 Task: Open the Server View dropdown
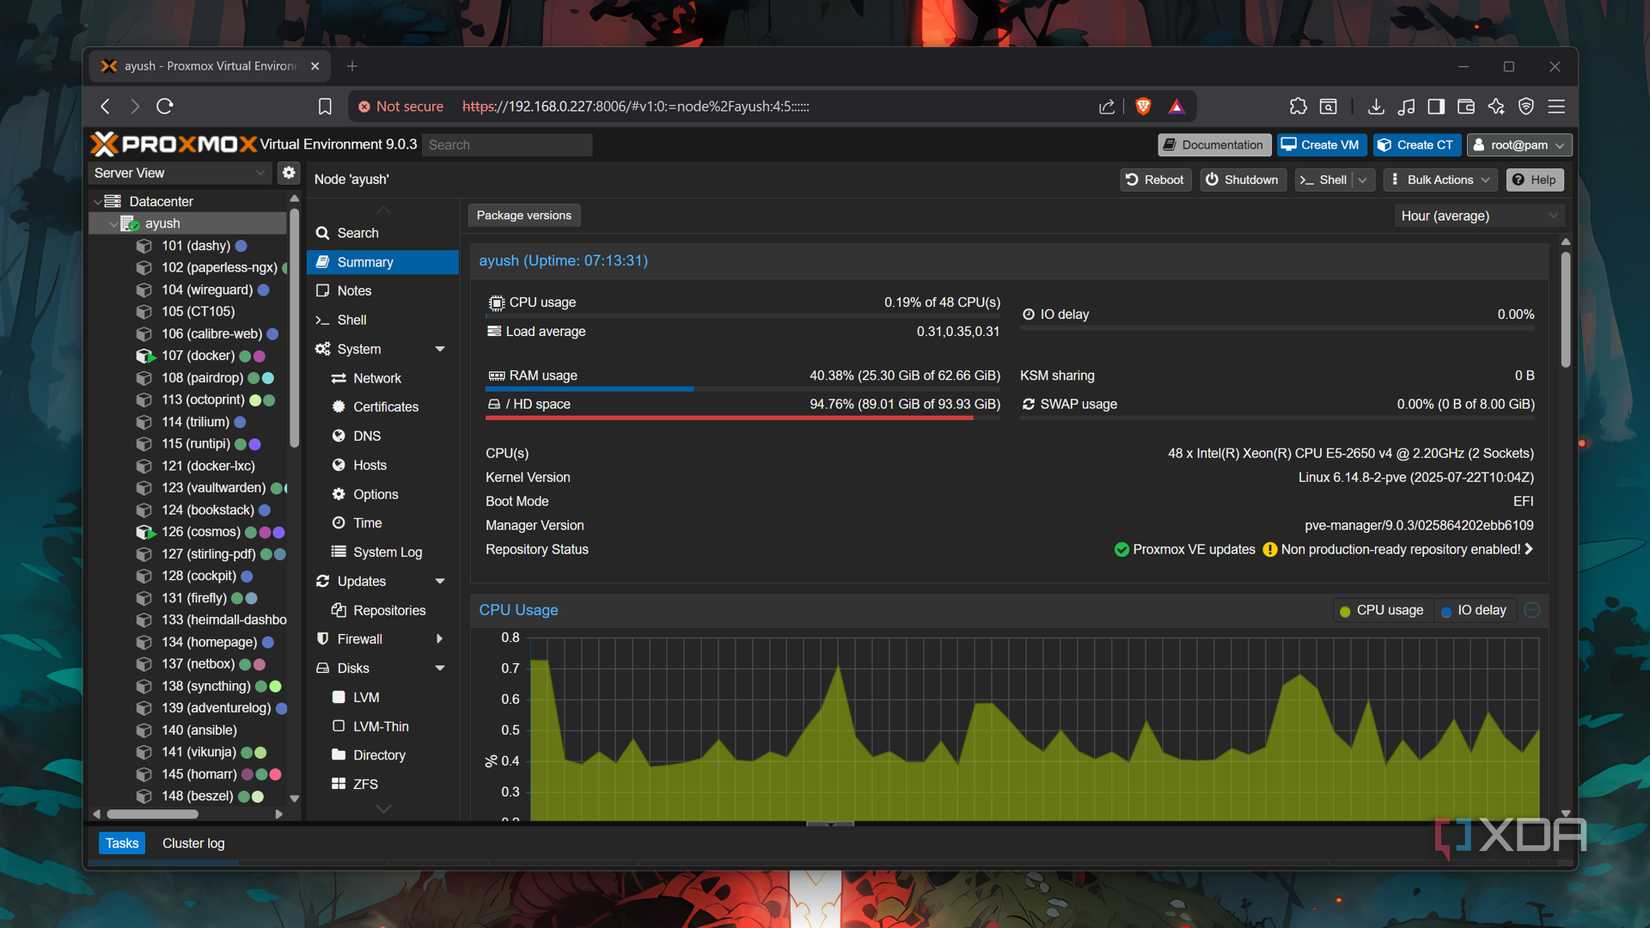coord(180,173)
